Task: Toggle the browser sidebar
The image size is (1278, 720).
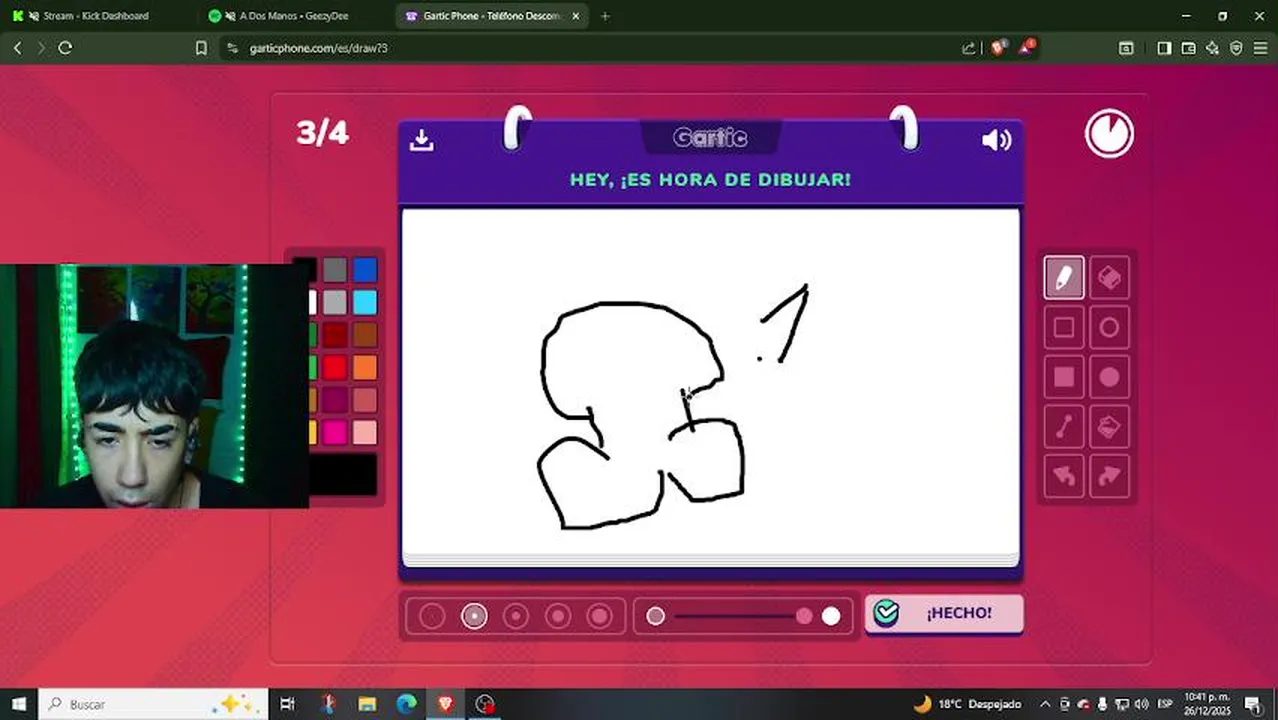Action: tap(1164, 48)
